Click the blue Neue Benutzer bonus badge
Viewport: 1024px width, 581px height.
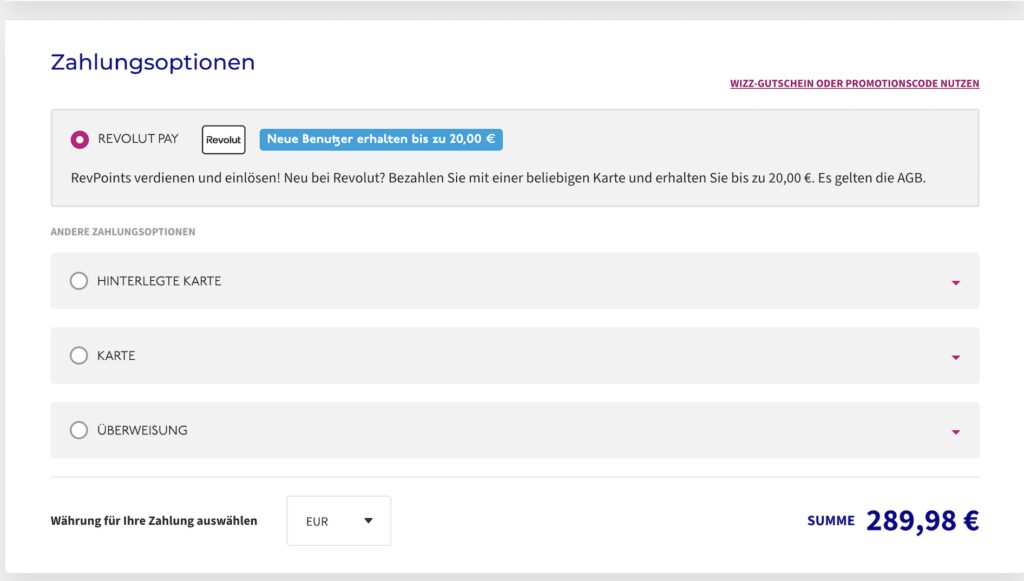pos(381,140)
